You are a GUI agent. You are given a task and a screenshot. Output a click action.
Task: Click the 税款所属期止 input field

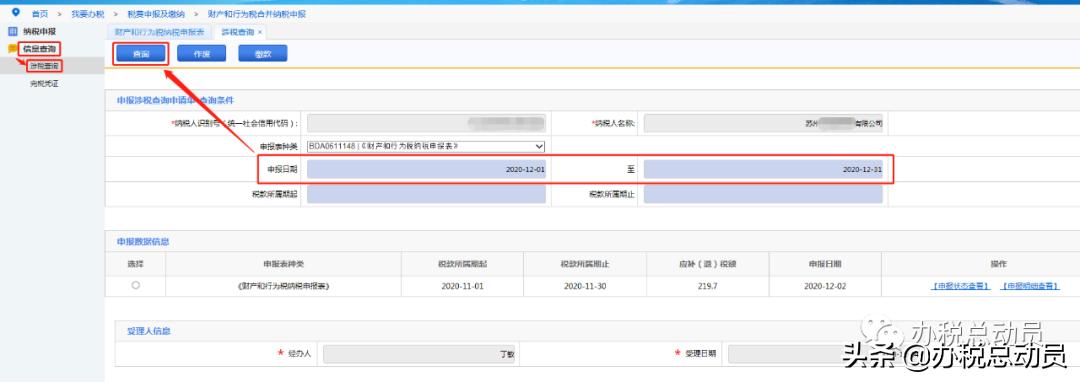pos(763,194)
